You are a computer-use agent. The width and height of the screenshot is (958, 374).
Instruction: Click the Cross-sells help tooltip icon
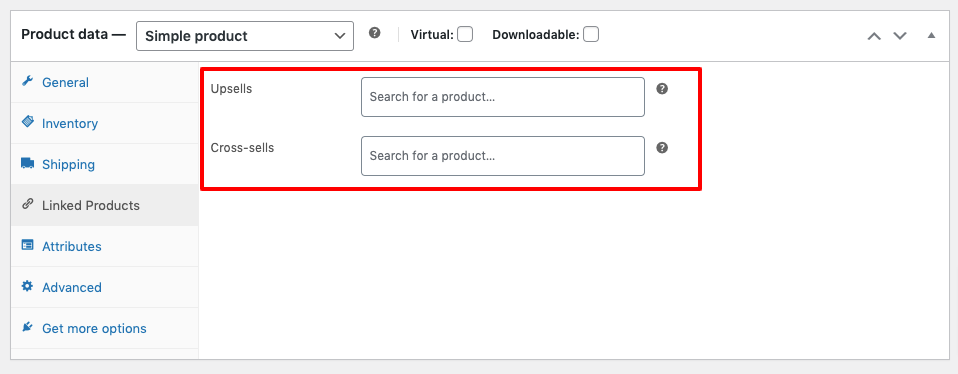pos(662,148)
